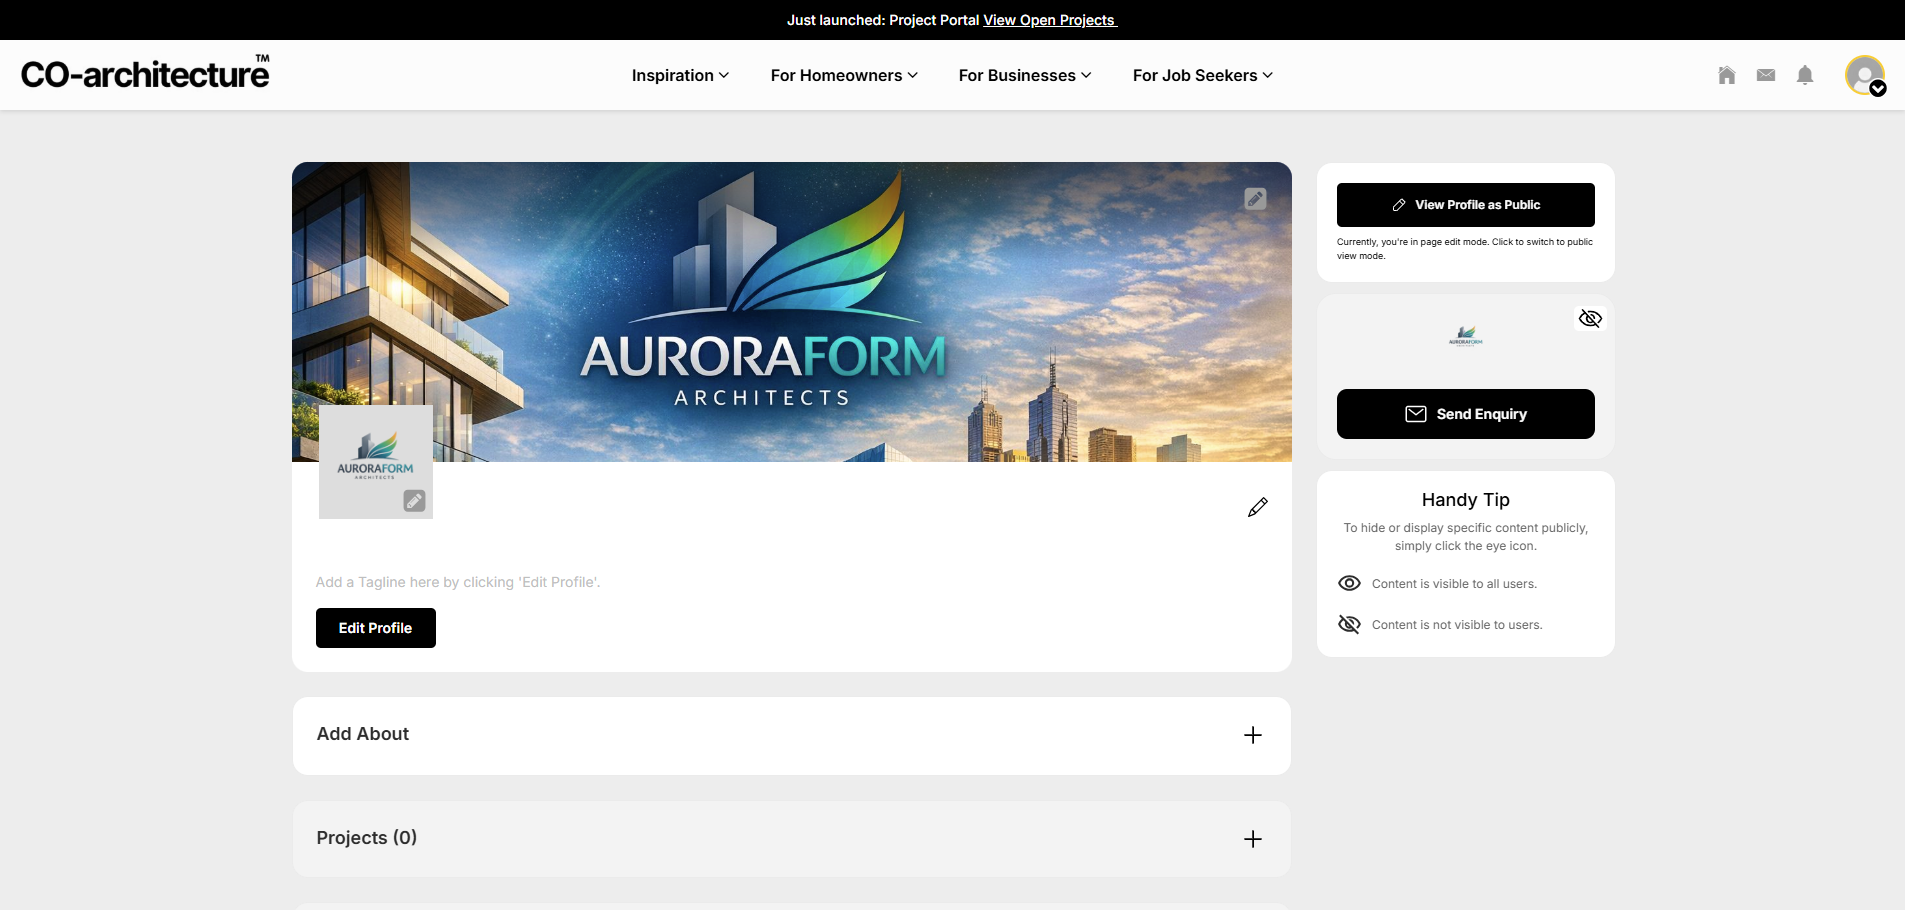Click 'Content is not visible to users.' text
1905x910 pixels.
point(1457,625)
